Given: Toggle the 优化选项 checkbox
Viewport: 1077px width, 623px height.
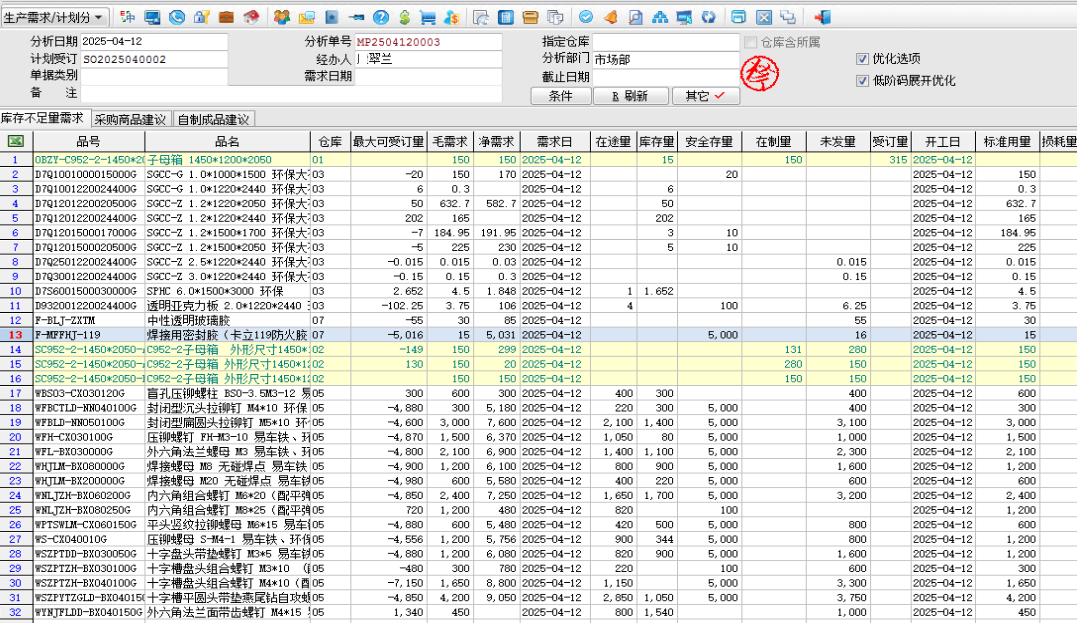Looking at the screenshot, I should (863, 59).
